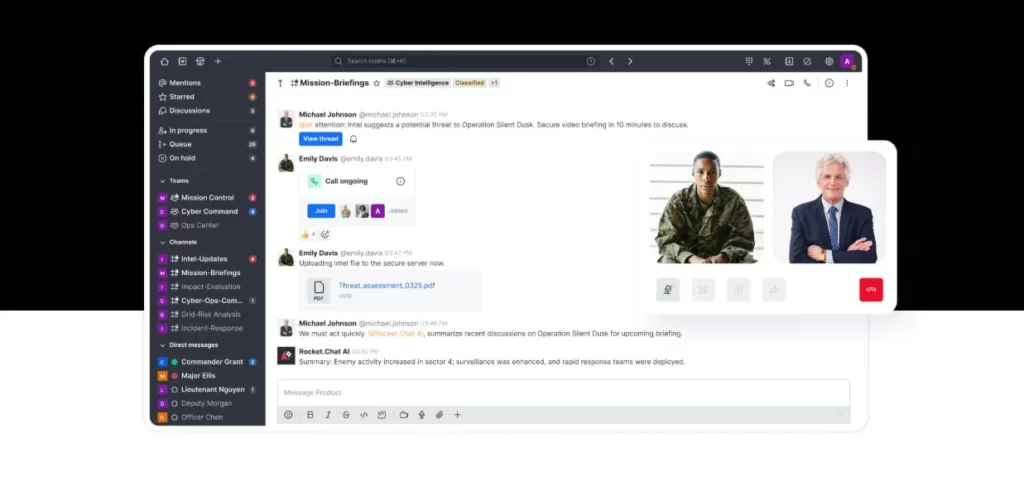Open the Impact-Evaluation channel
The image size is (1024, 477).
207,287
